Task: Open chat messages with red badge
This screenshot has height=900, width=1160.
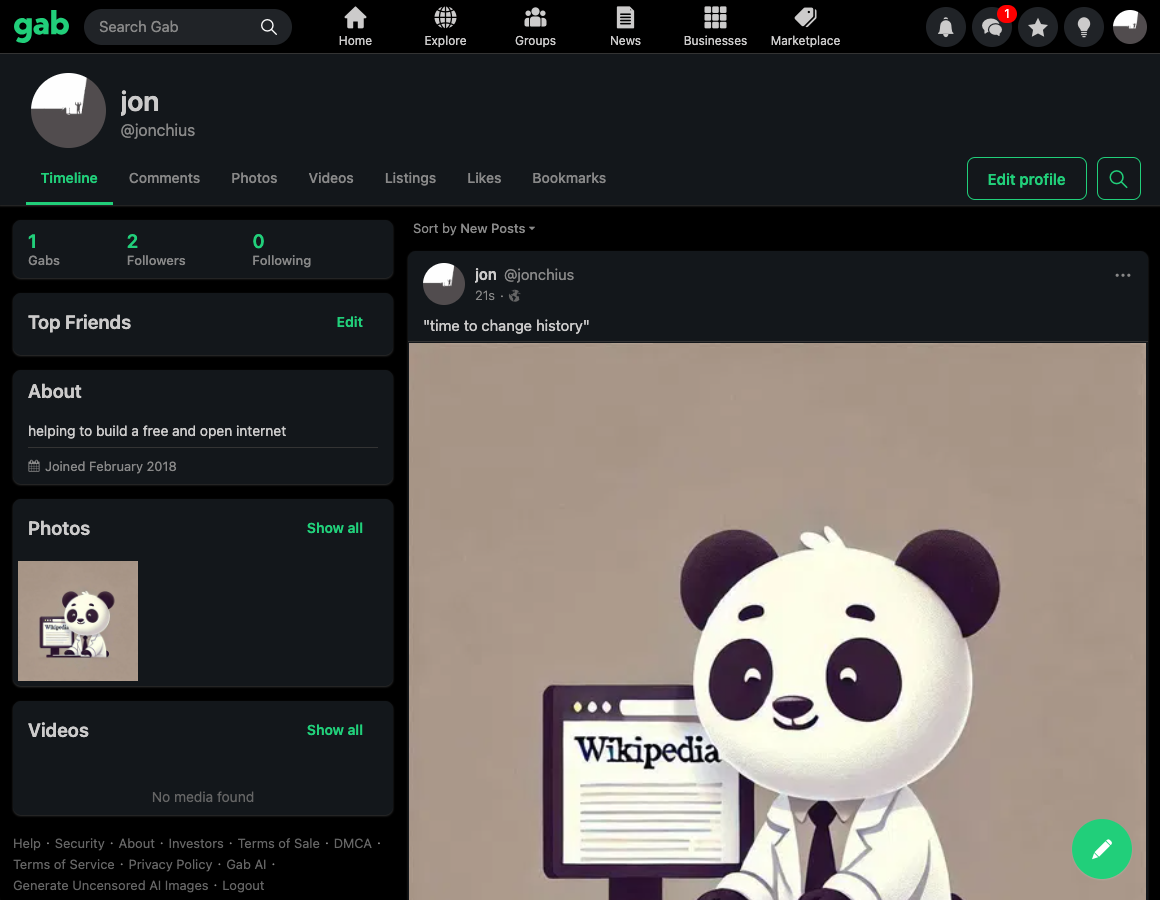Action: [x=992, y=27]
